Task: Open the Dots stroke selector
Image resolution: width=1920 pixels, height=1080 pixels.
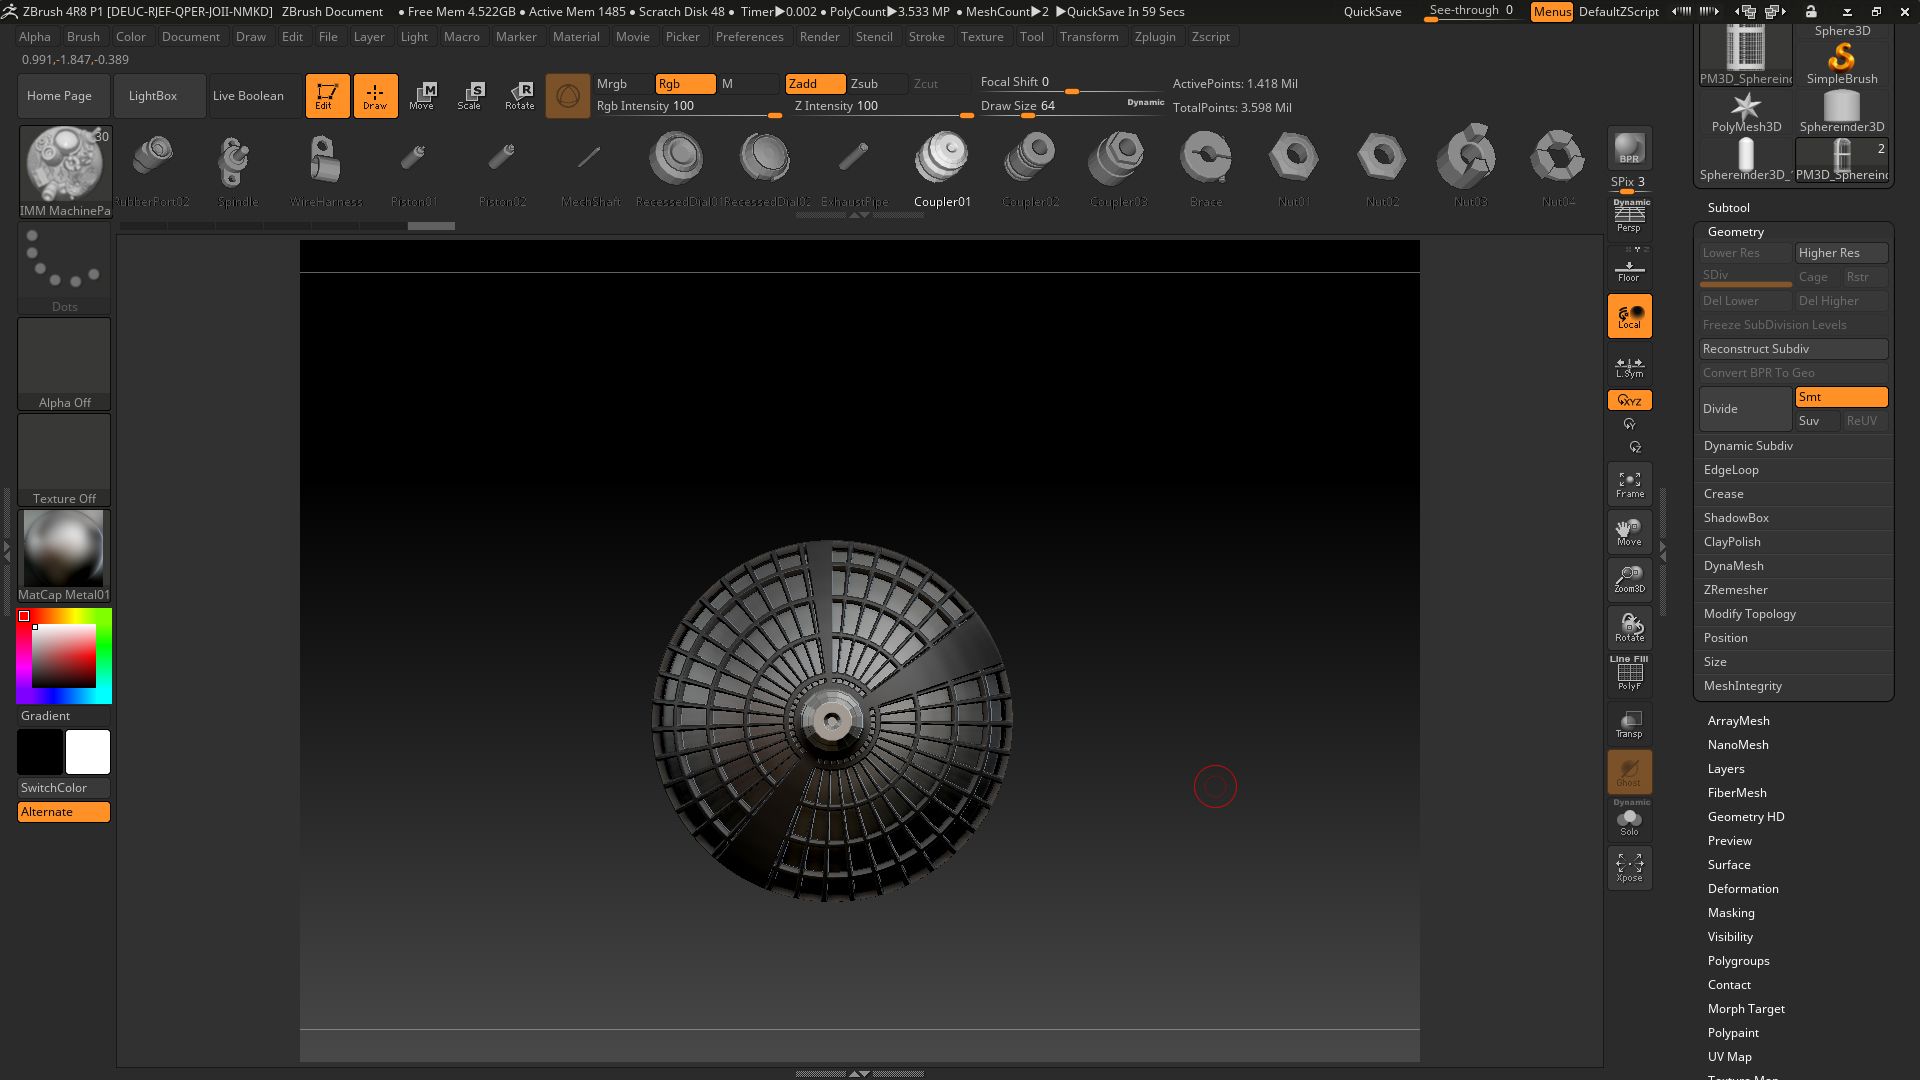Action: [65, 268]
